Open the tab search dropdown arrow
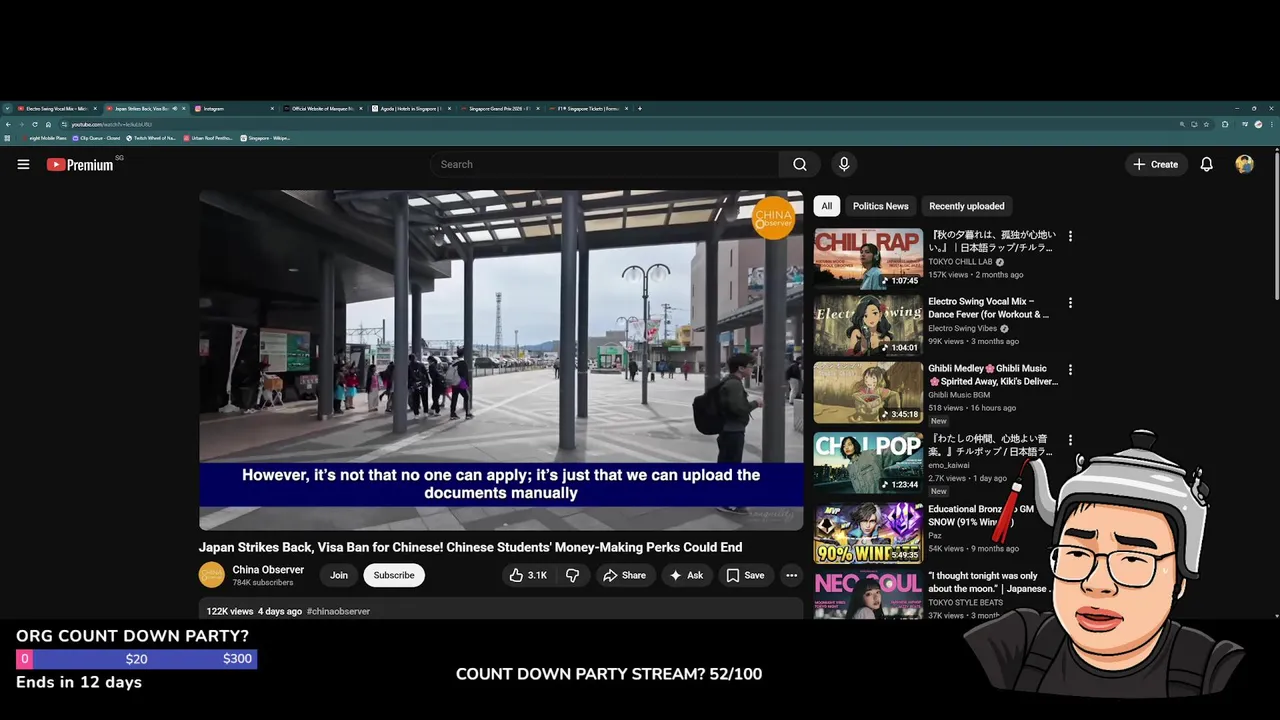The width and height of the screenshot is (1280, 720). click(7, 108)
